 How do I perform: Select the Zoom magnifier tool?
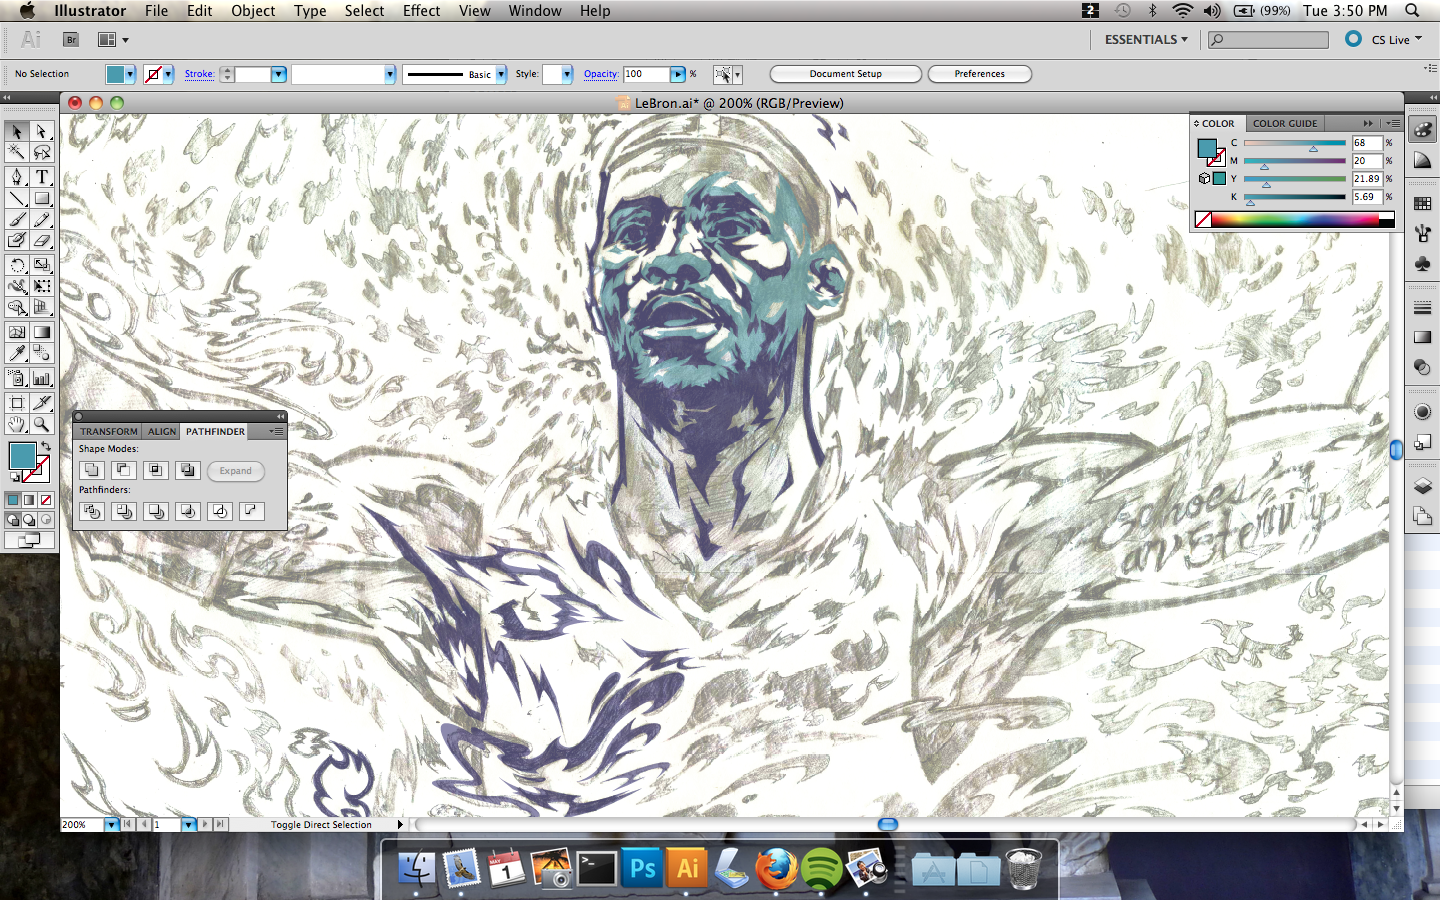point(41,424)
